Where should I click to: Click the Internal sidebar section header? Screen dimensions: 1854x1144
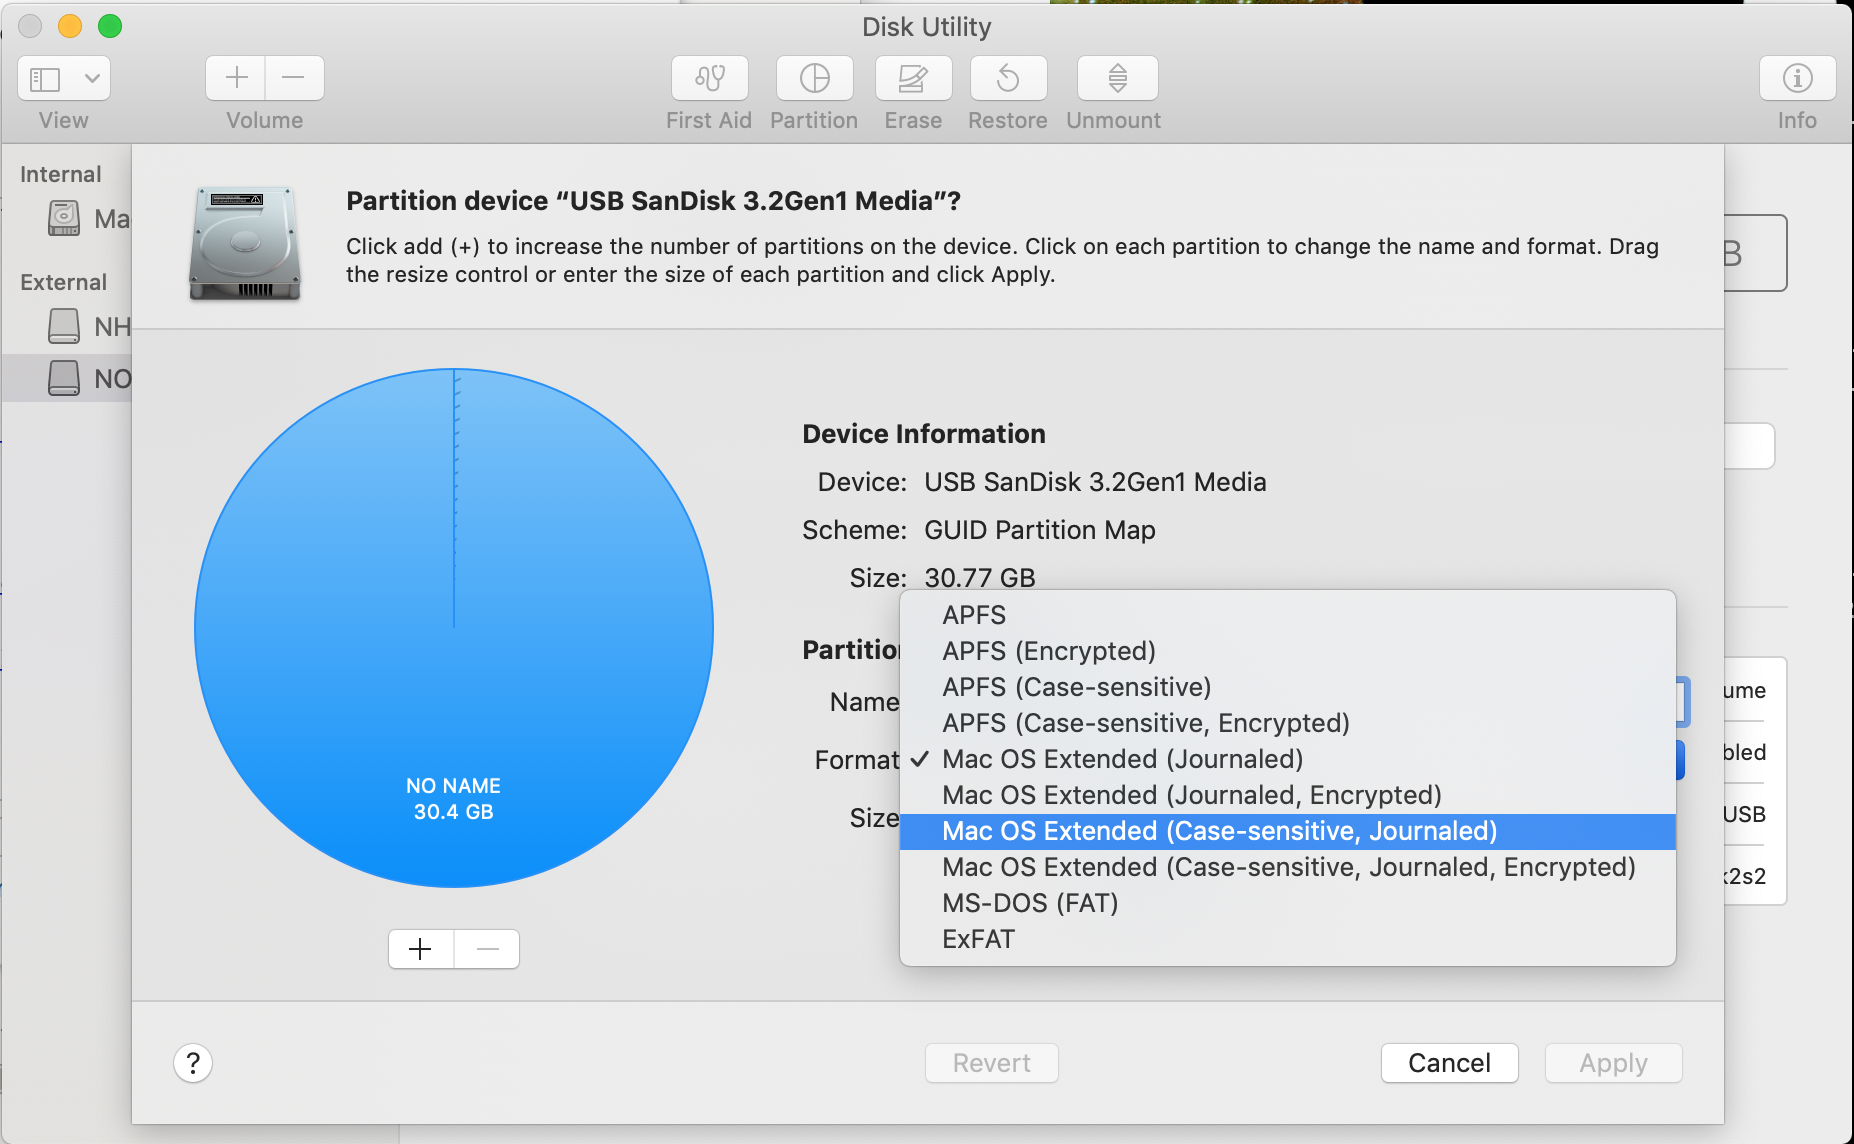tap(61, 174)
